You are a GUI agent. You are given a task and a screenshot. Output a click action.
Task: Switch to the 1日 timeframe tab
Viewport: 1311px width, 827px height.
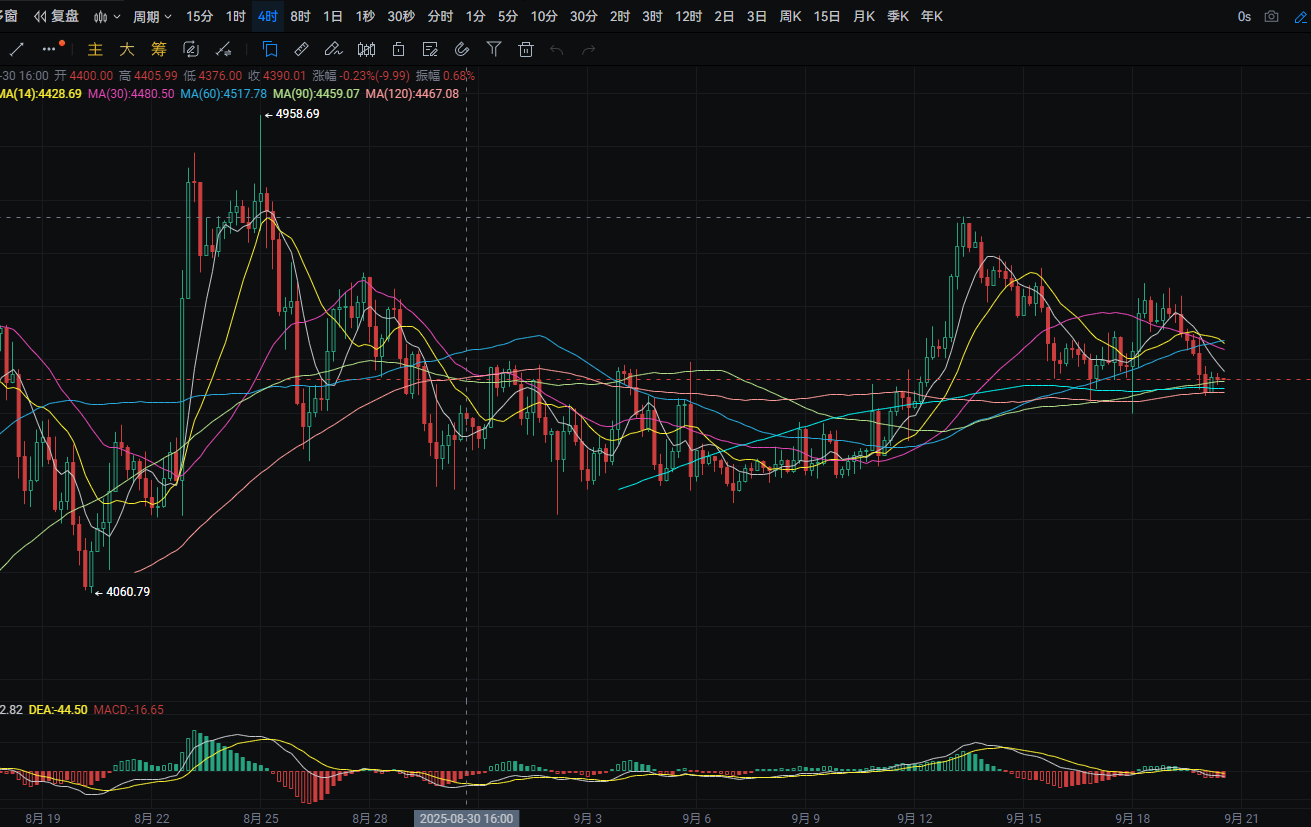tap(333, 16)
